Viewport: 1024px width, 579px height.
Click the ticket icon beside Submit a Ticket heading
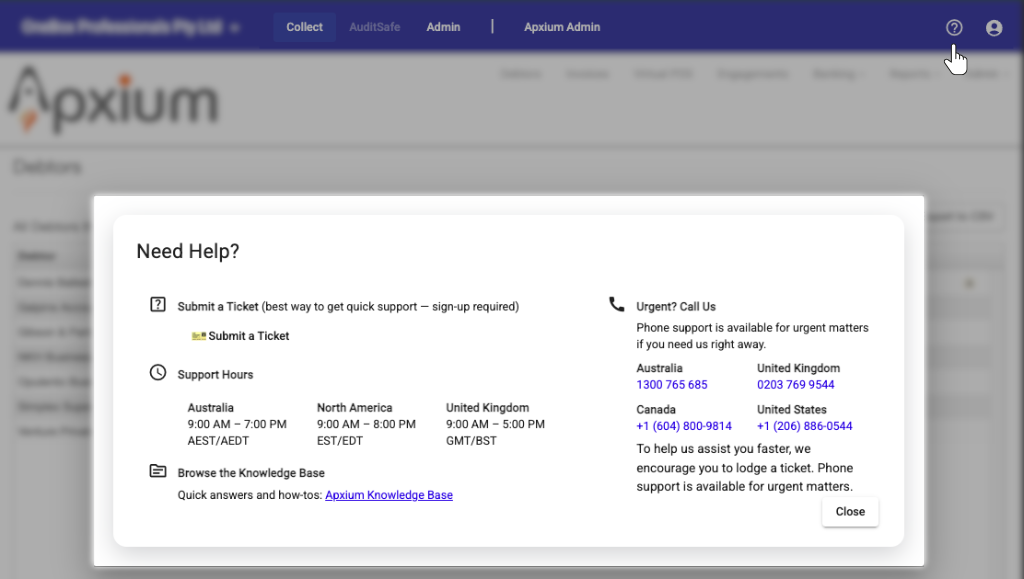158,305
